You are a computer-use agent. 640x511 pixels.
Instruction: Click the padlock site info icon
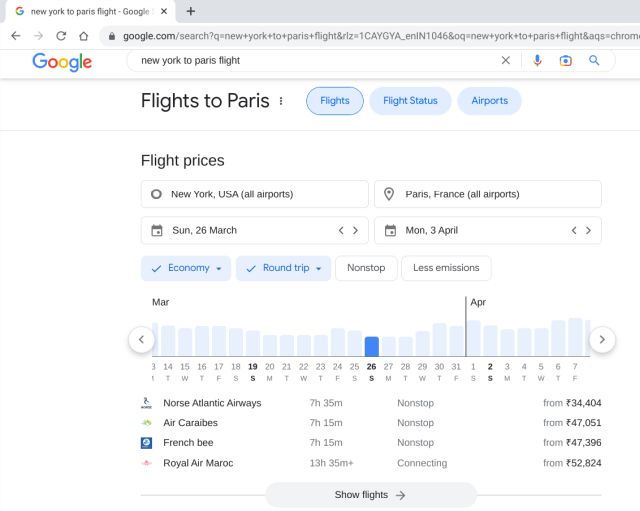pos(112,36)
